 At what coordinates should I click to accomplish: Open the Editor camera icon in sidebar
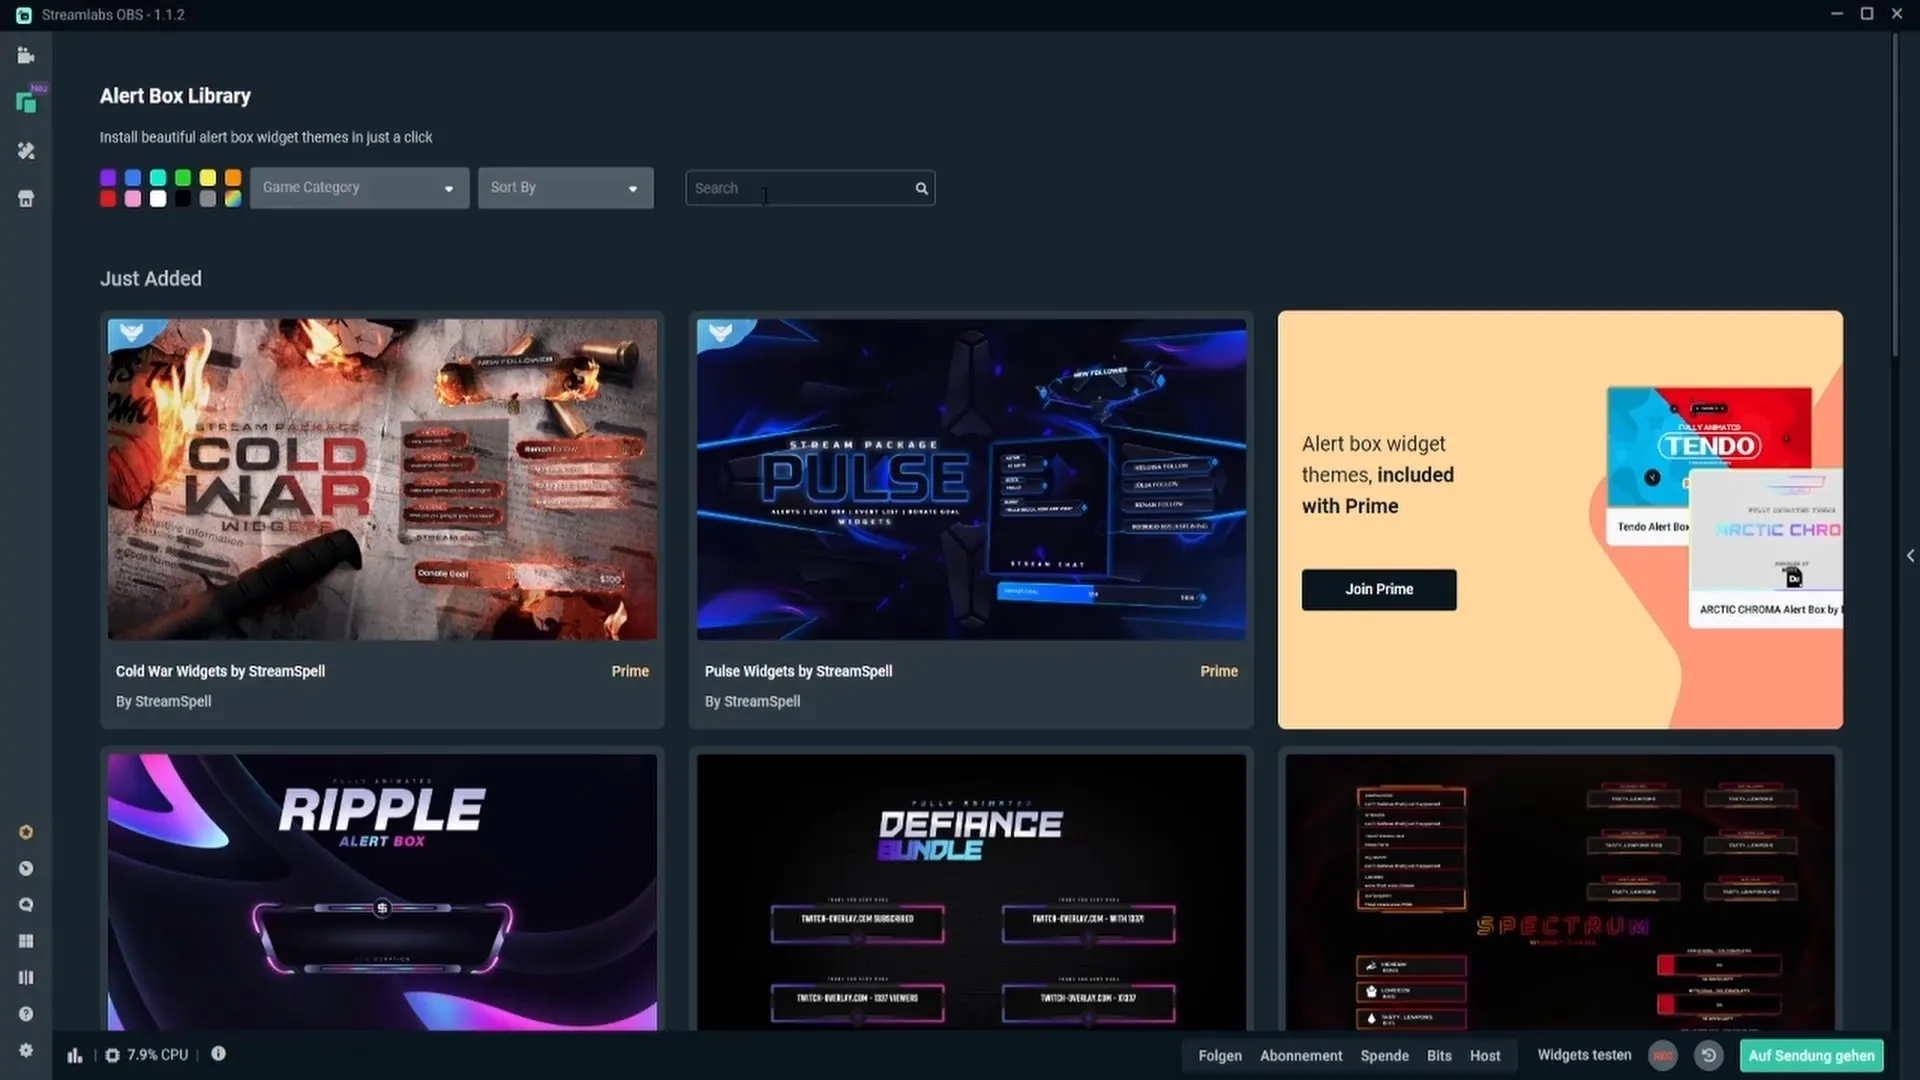click(26, 56)
